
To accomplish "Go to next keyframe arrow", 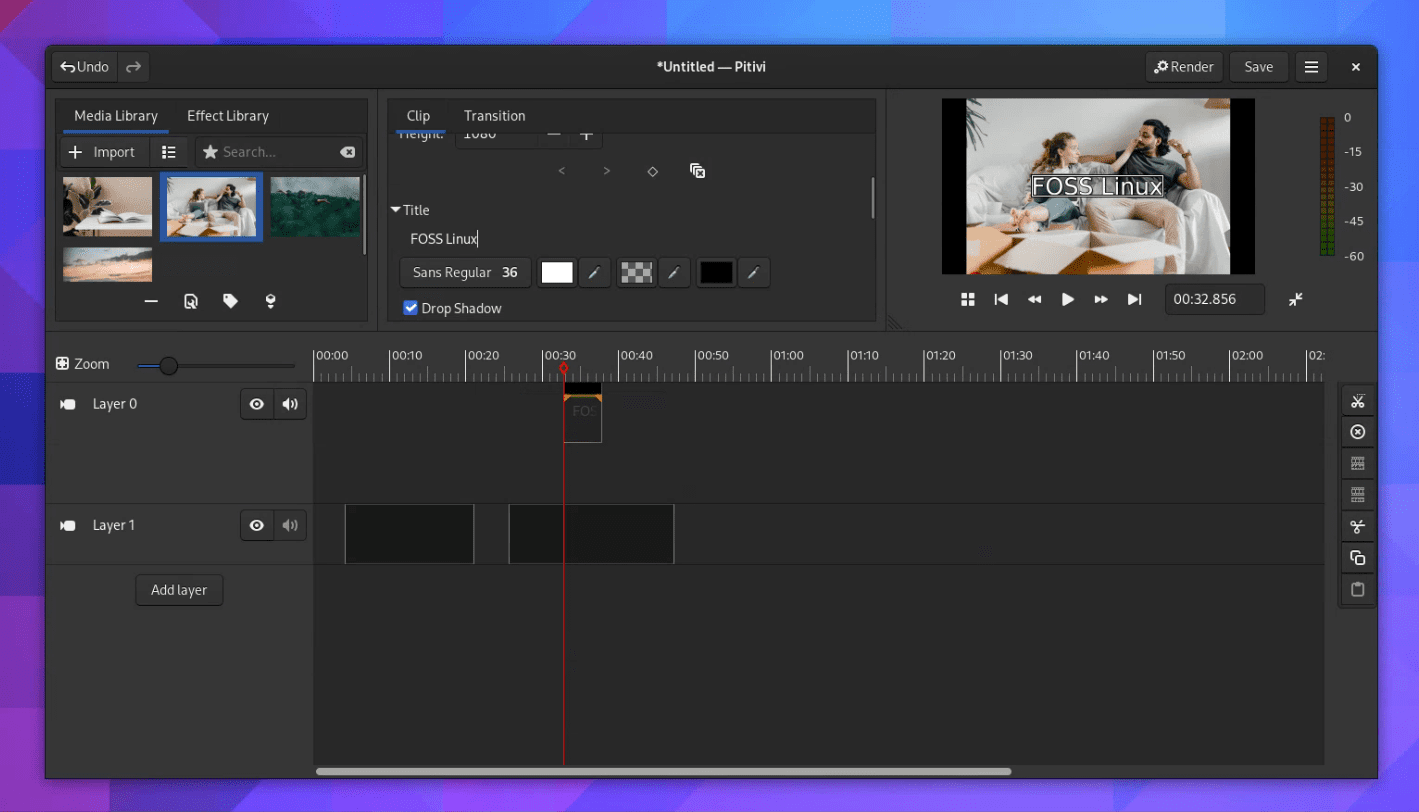I will pos(606,171).
